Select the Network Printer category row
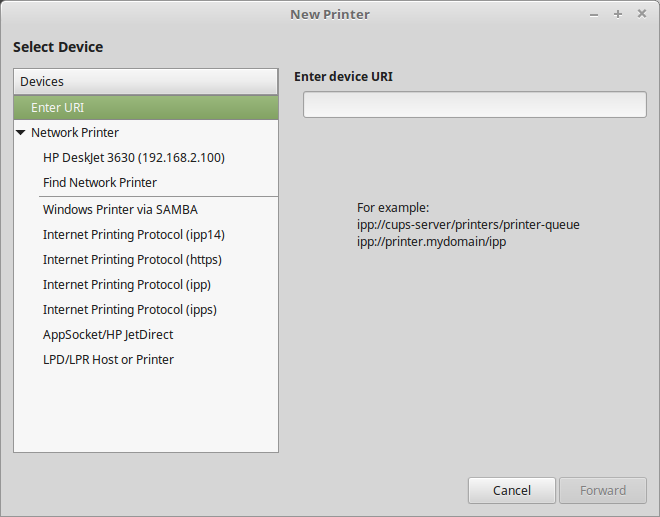 pos(75,133)
